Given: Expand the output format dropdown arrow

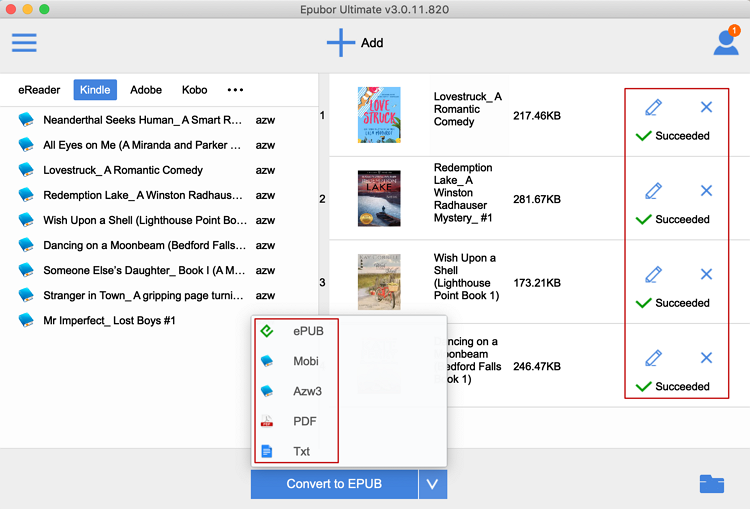Looking at the screenshot, I should coord(432,484).
